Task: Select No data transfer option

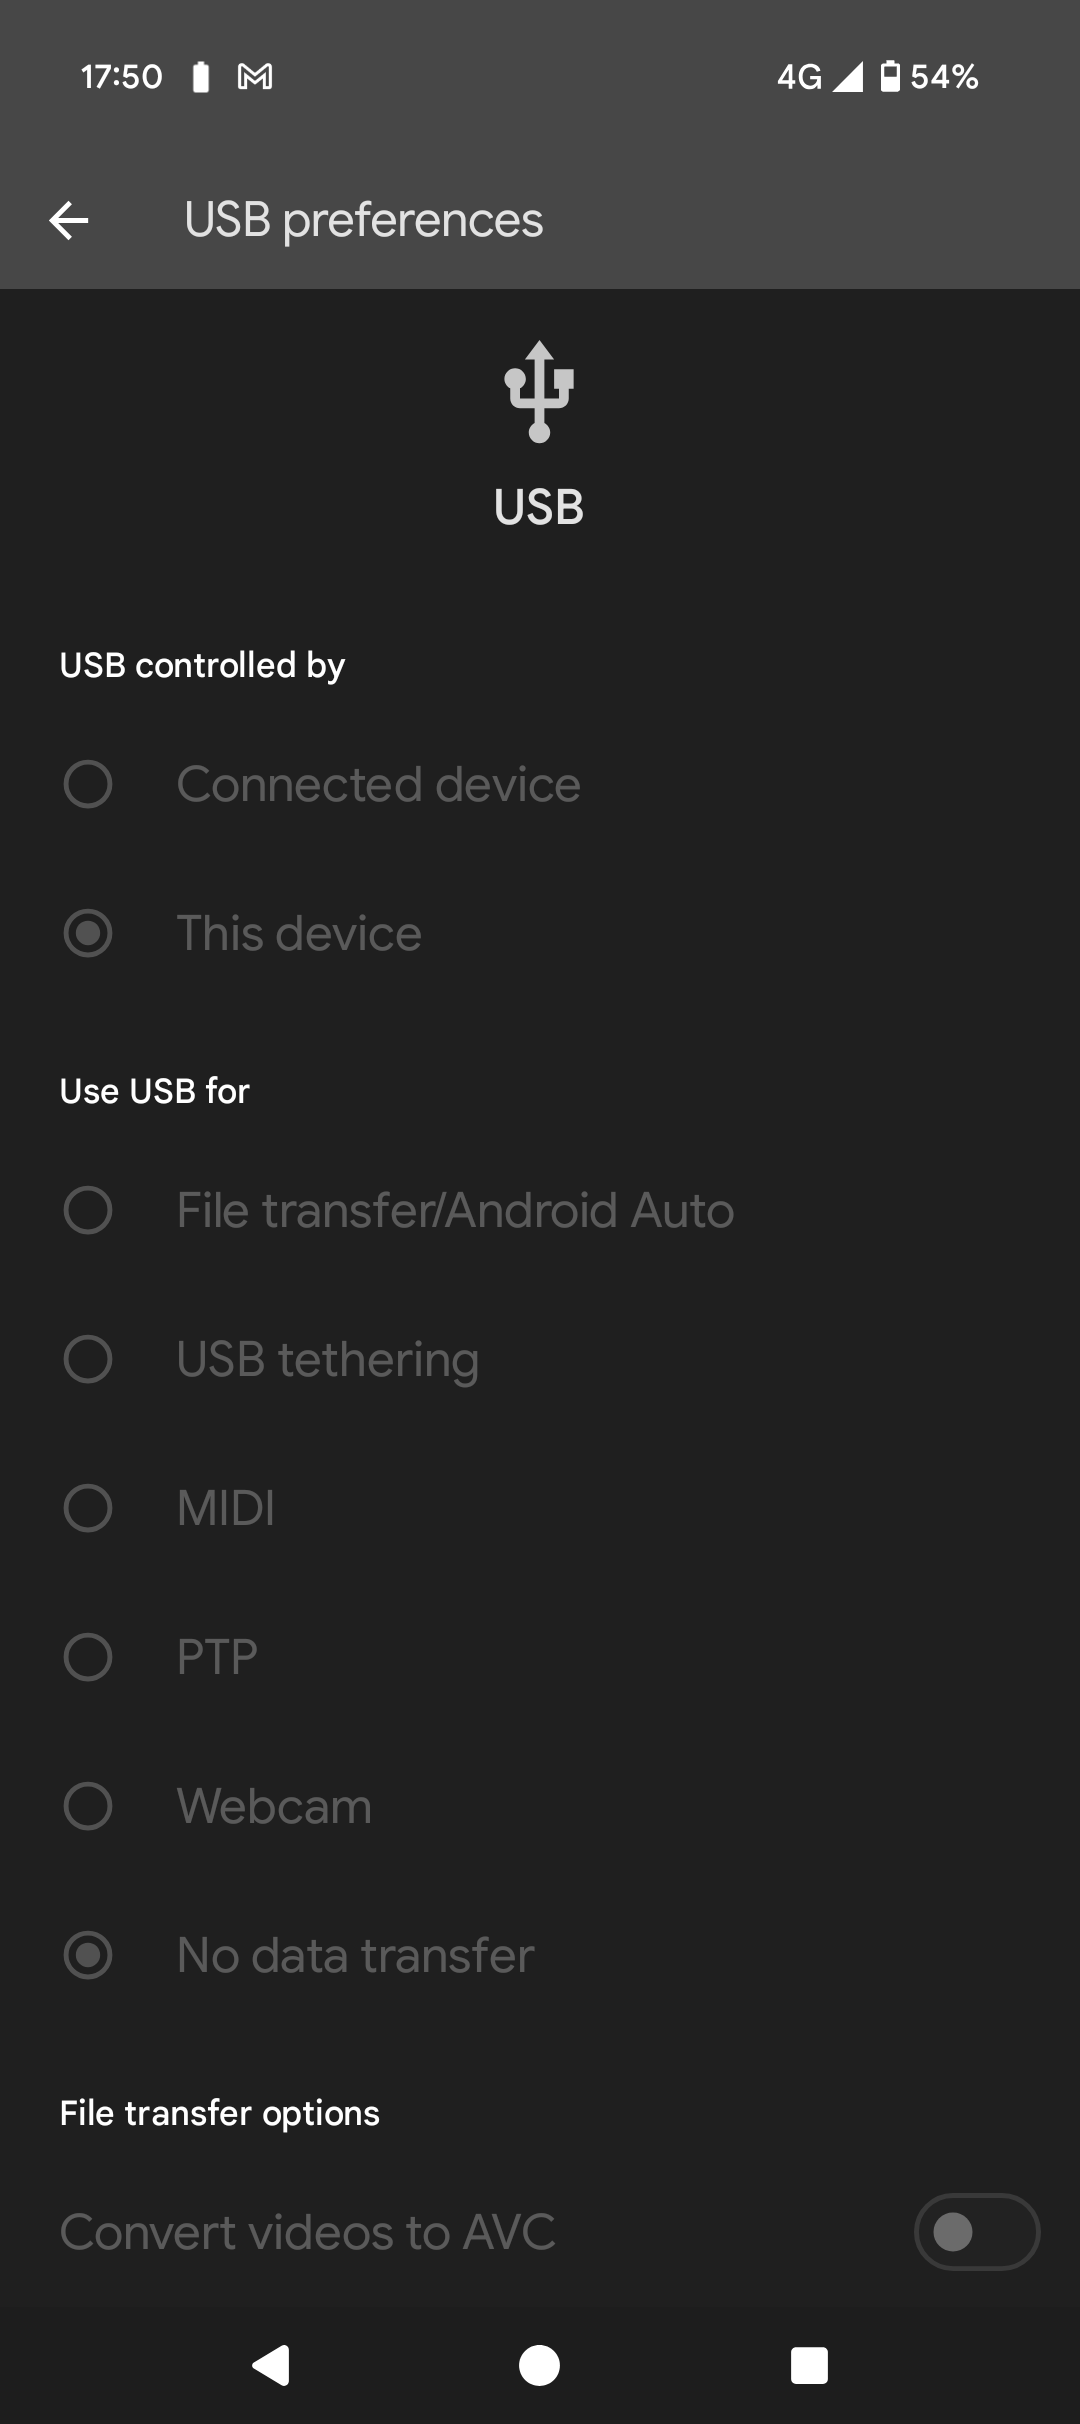Action: (540, 1955)
